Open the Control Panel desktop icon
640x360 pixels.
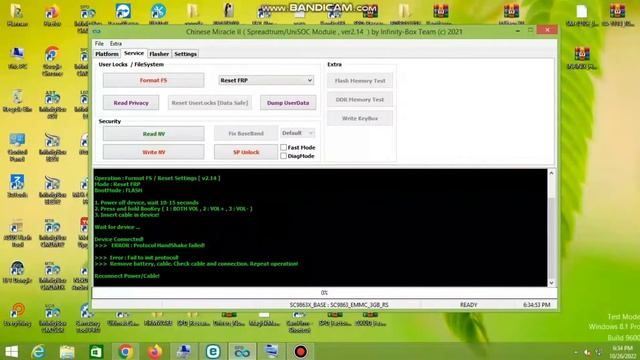17,147
